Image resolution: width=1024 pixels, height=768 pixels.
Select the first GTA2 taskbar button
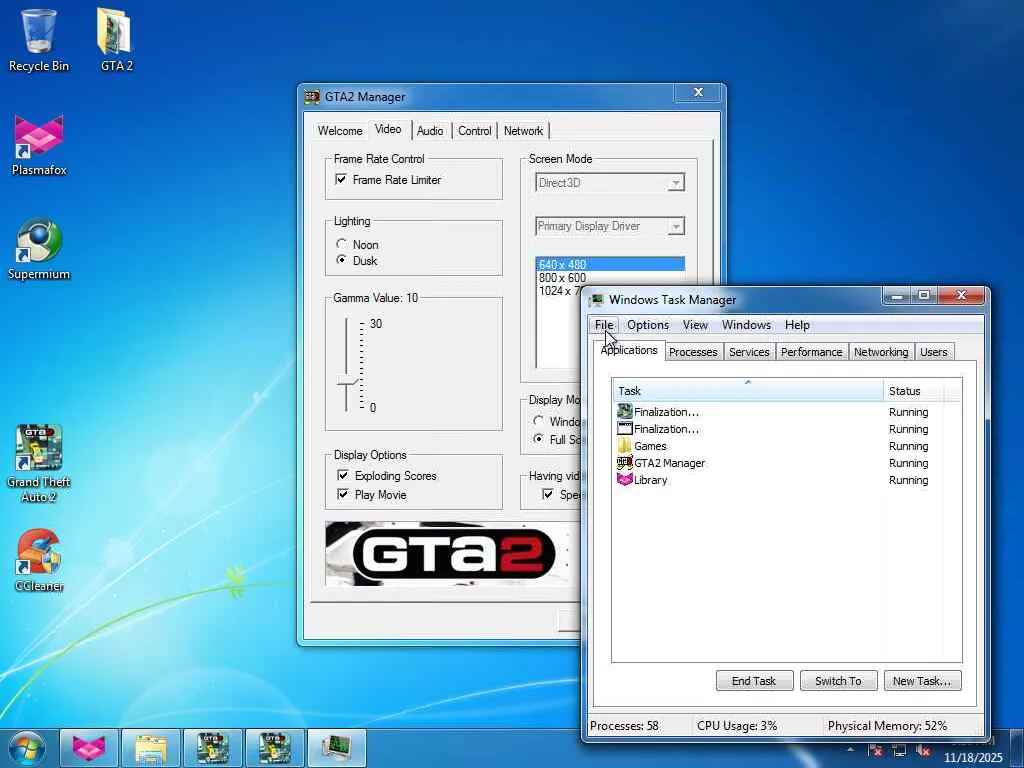coord(212,748)
